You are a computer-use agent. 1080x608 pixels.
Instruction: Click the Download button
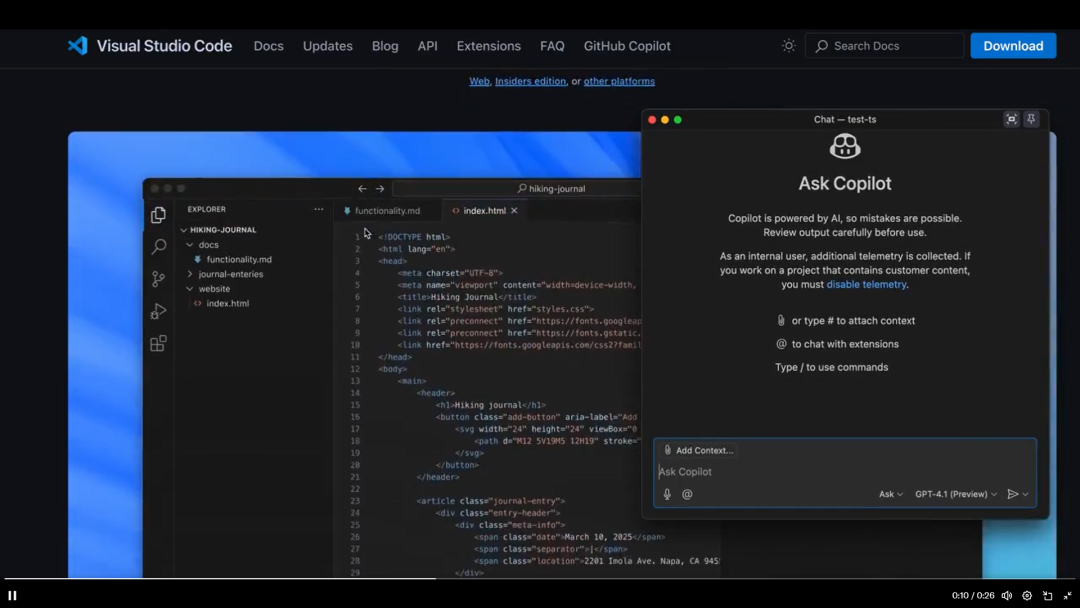[1013, 45]
